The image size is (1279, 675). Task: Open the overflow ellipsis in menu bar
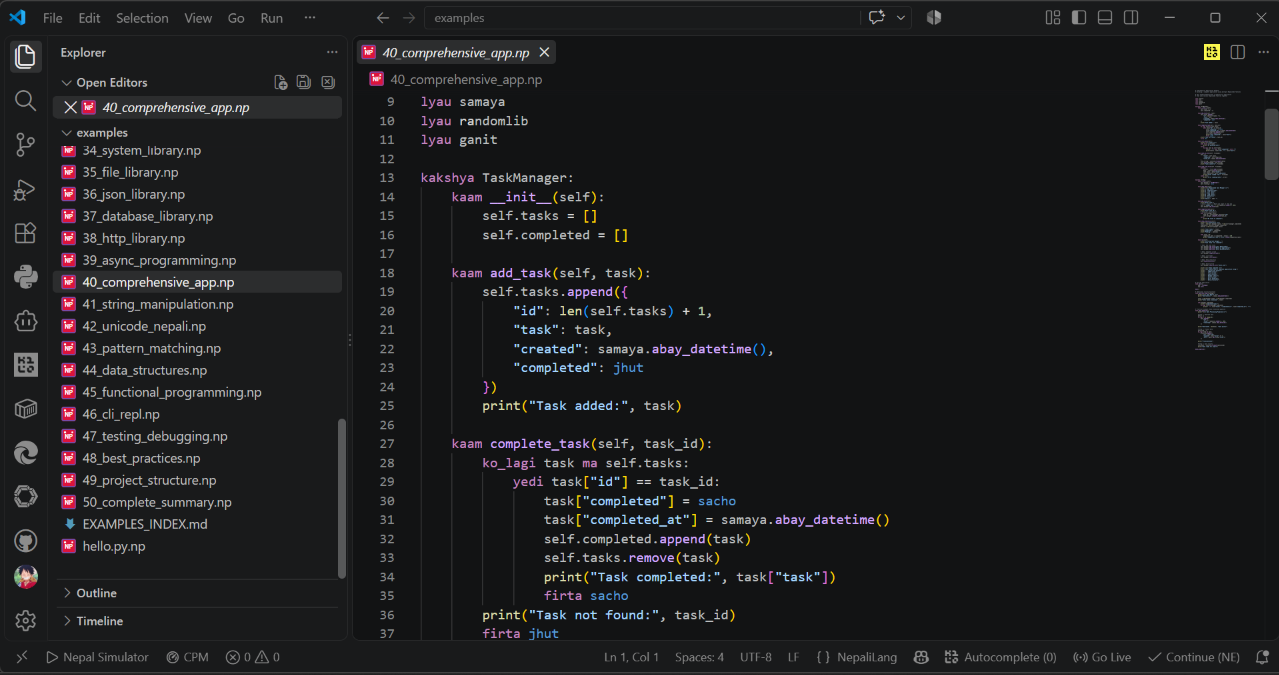click(310, 18)
